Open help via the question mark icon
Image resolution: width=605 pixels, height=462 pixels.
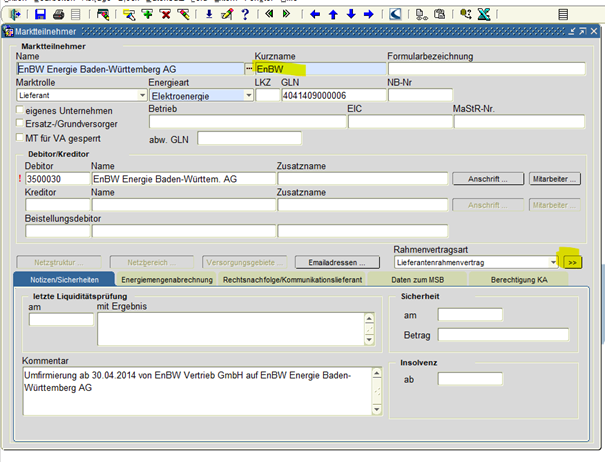(245, 14)
